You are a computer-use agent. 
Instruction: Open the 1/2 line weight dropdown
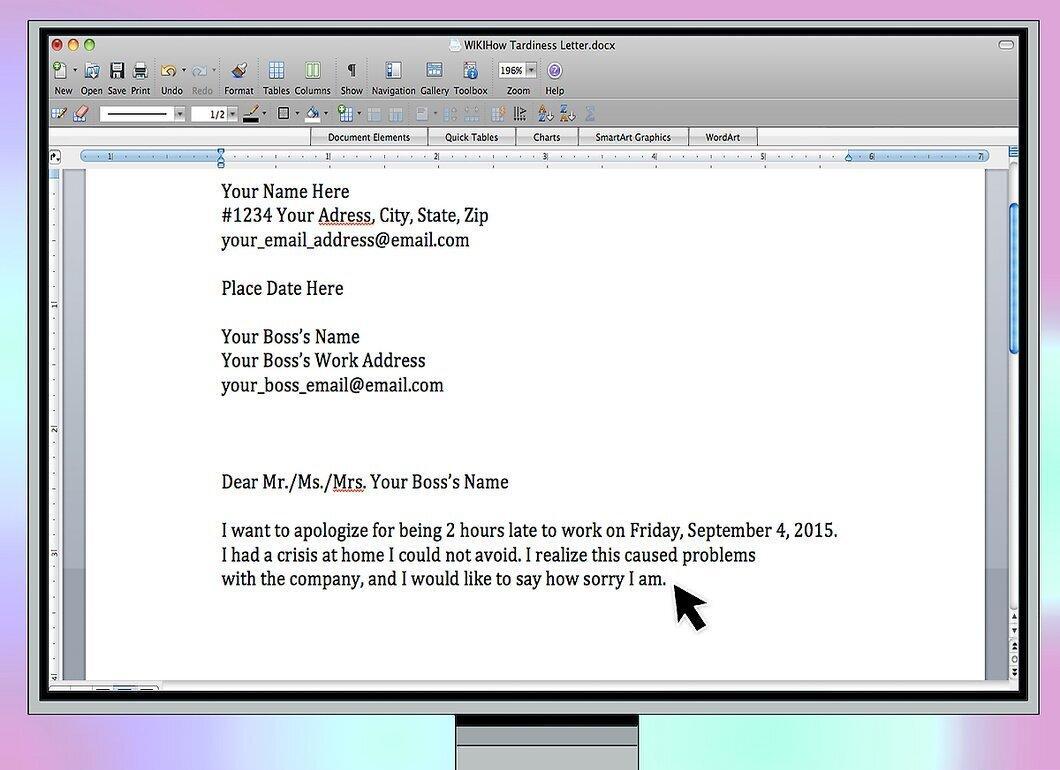(x=232, y=114)
